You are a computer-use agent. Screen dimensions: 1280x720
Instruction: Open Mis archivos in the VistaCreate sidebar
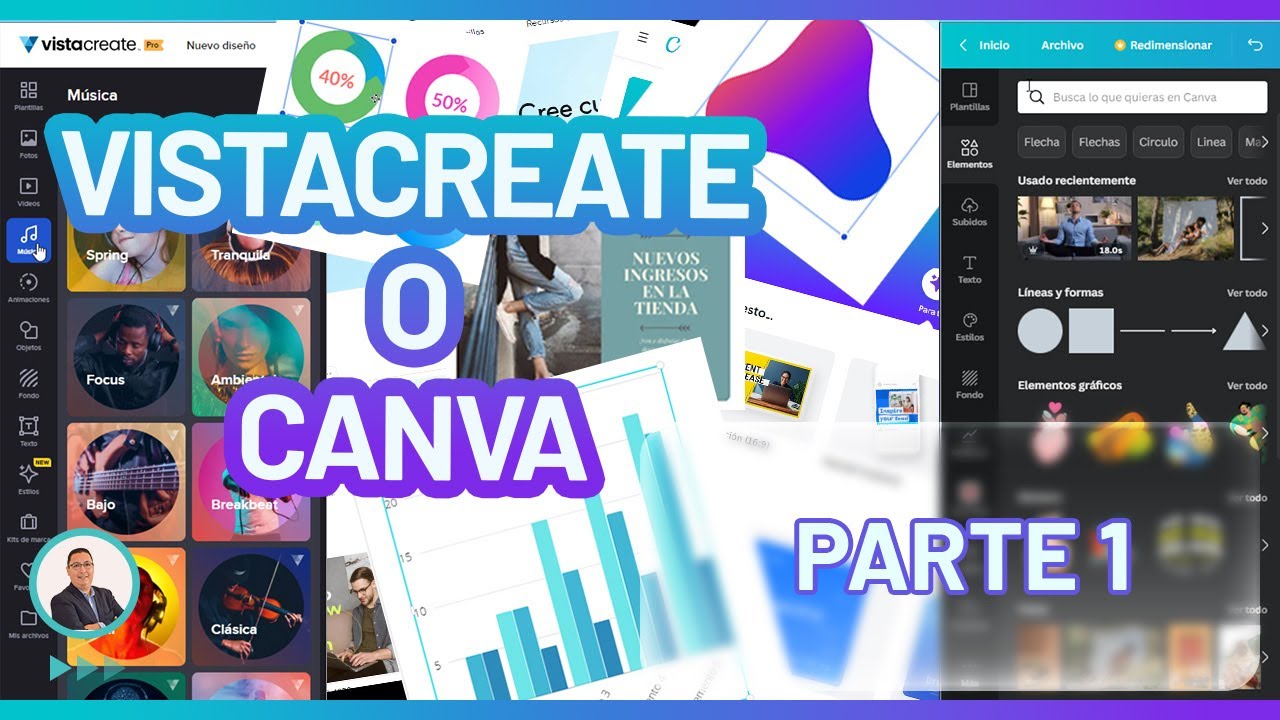pos(28,623)
